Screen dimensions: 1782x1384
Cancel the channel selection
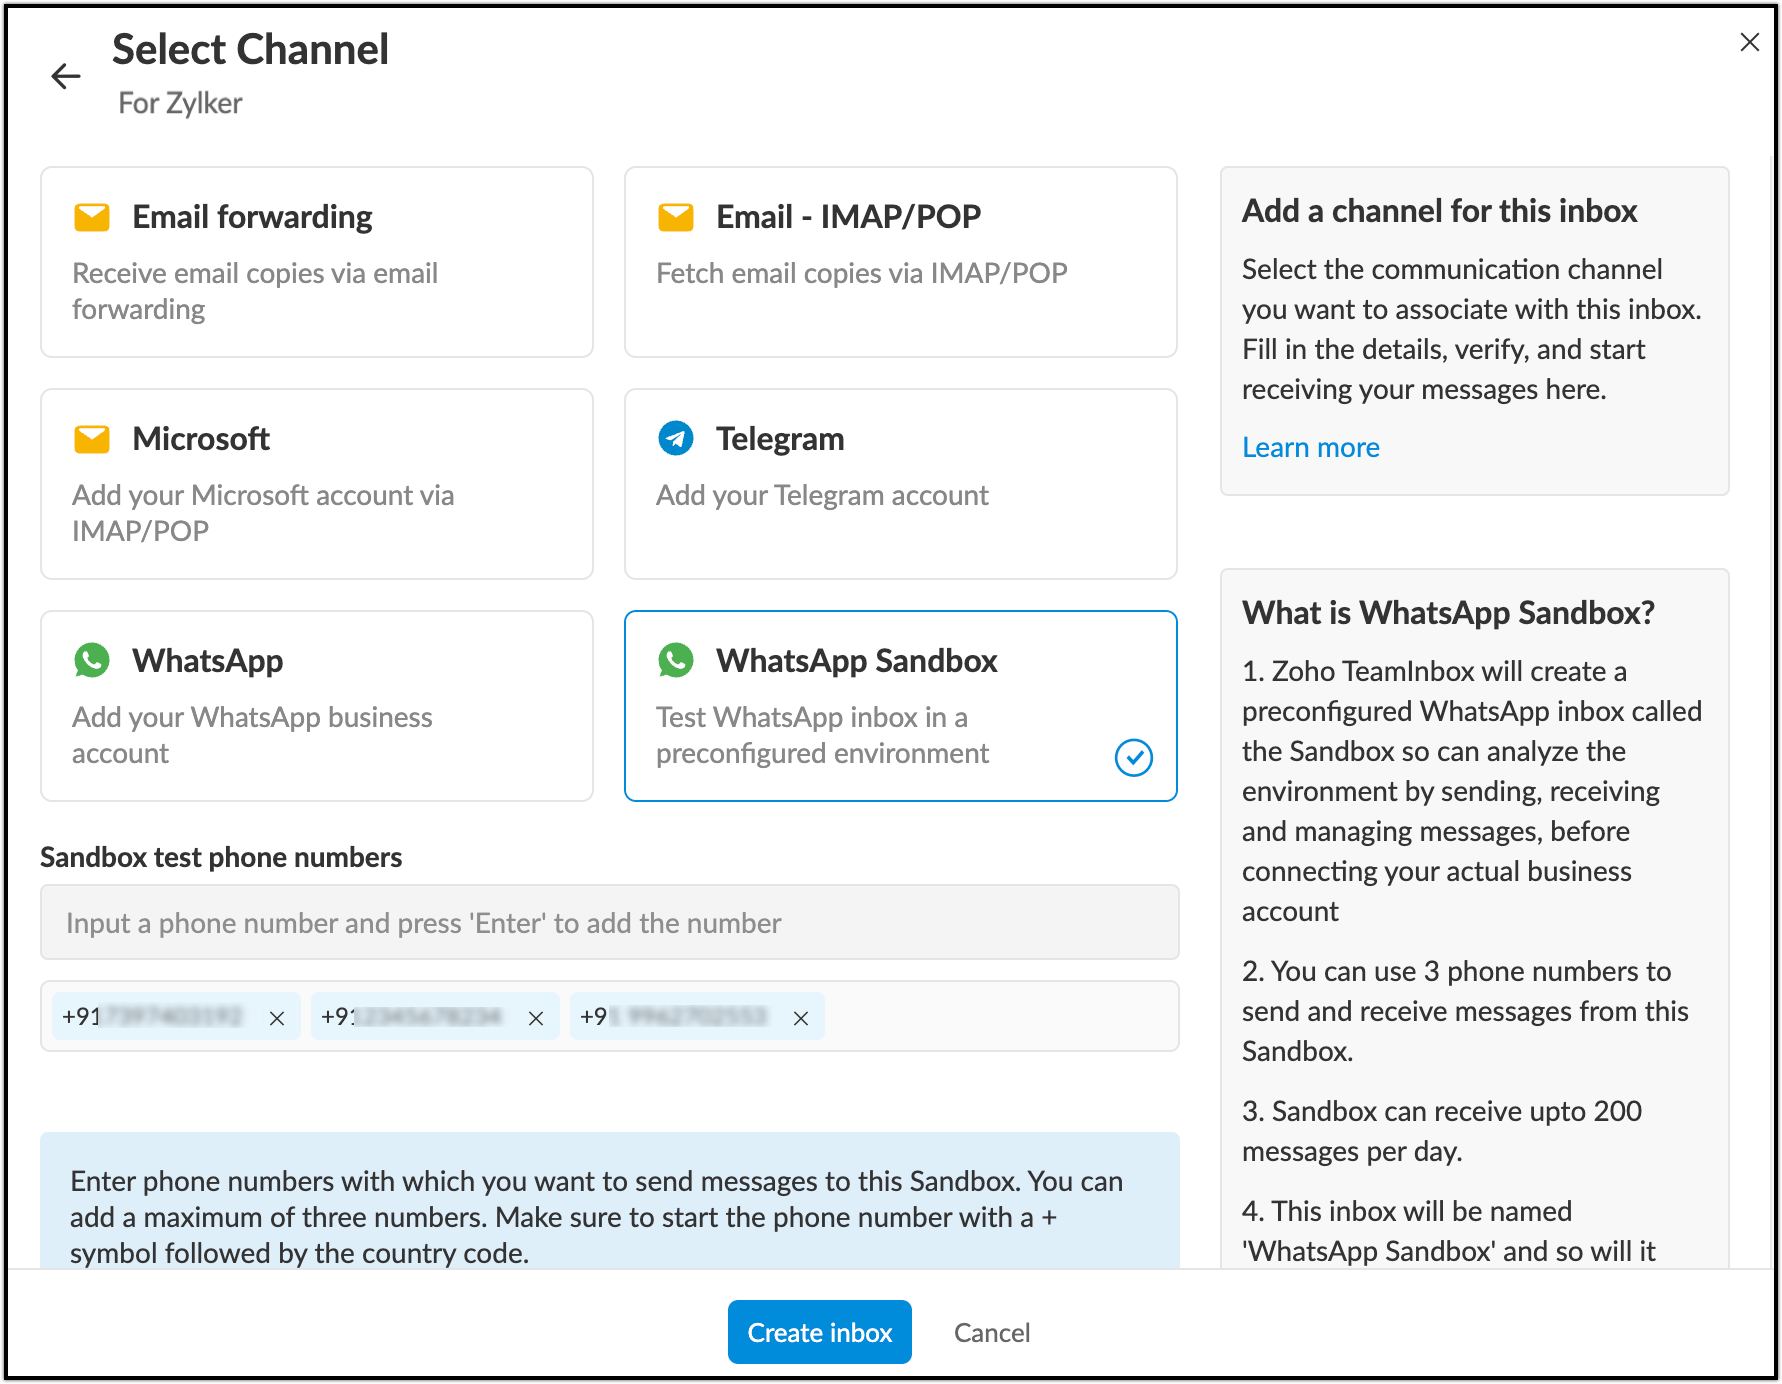coord(991,1332)
